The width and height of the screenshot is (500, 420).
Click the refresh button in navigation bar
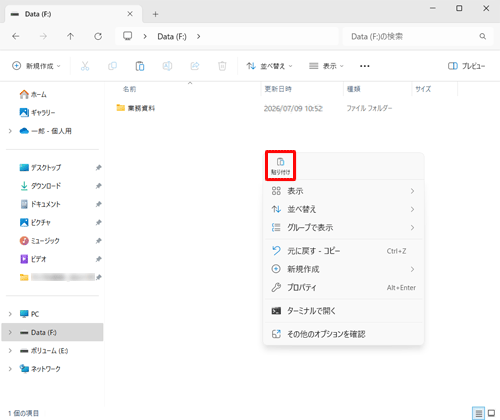98,36
